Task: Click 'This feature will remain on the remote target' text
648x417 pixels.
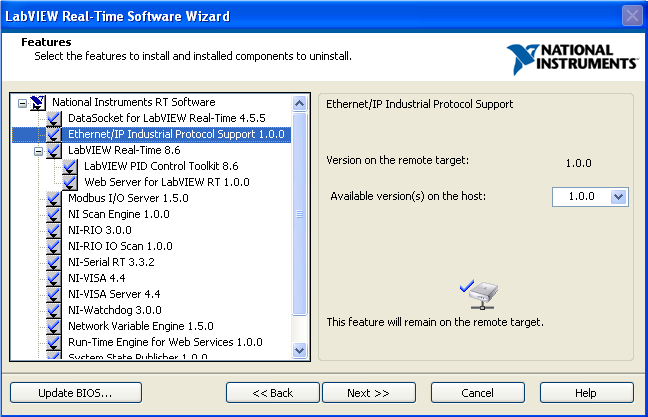Action: 435,322
